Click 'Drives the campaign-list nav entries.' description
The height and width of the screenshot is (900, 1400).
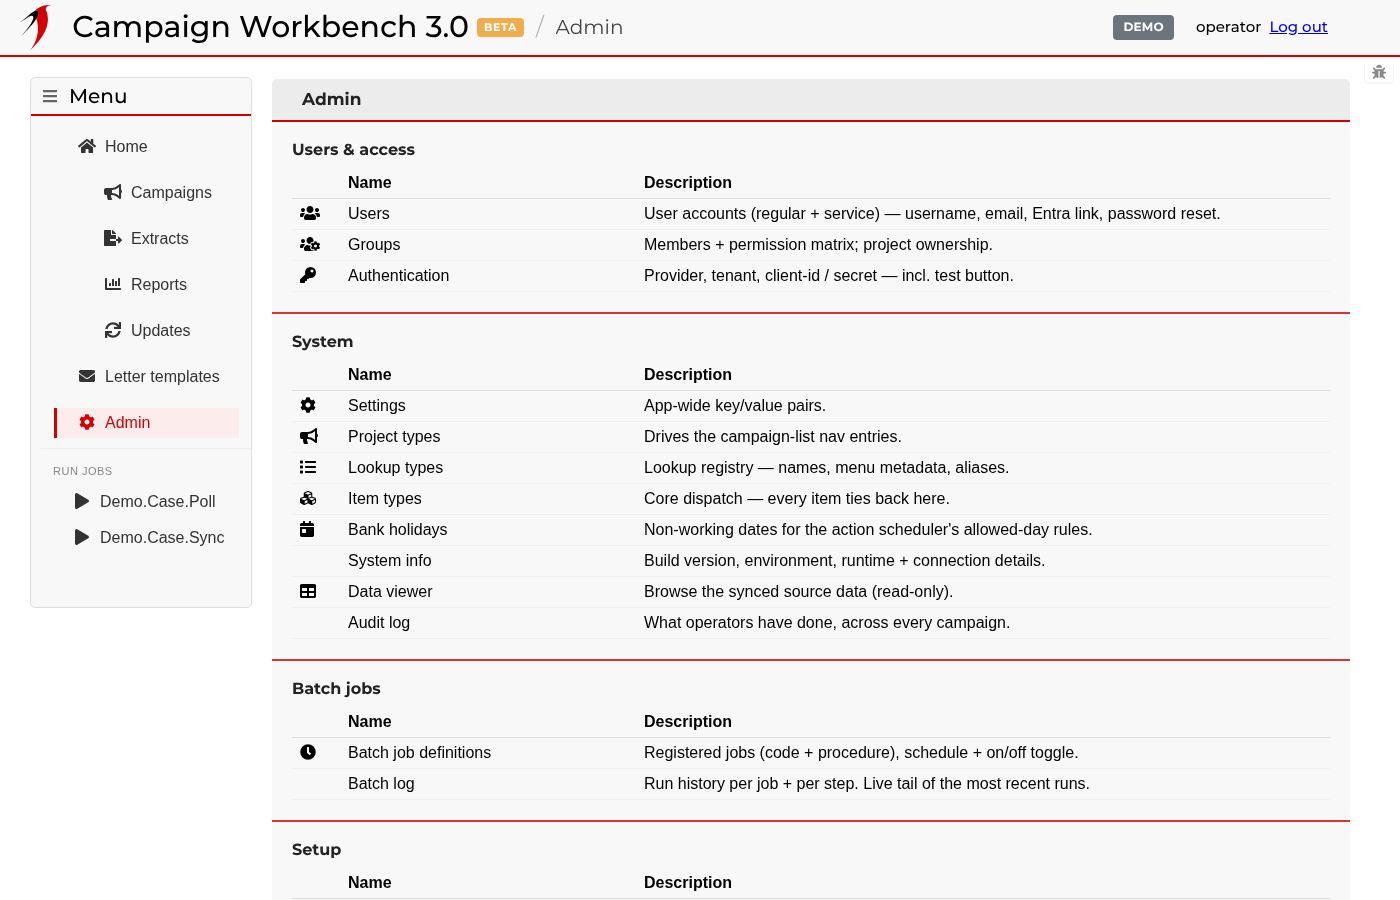tap(773, 436)
